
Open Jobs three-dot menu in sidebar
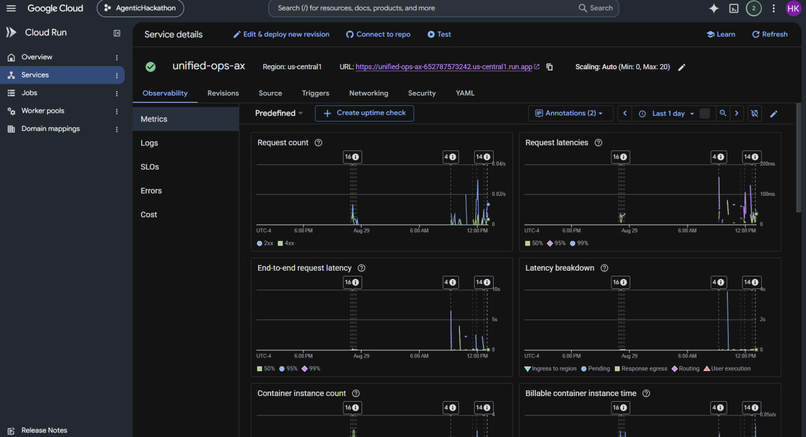(117, 94)
